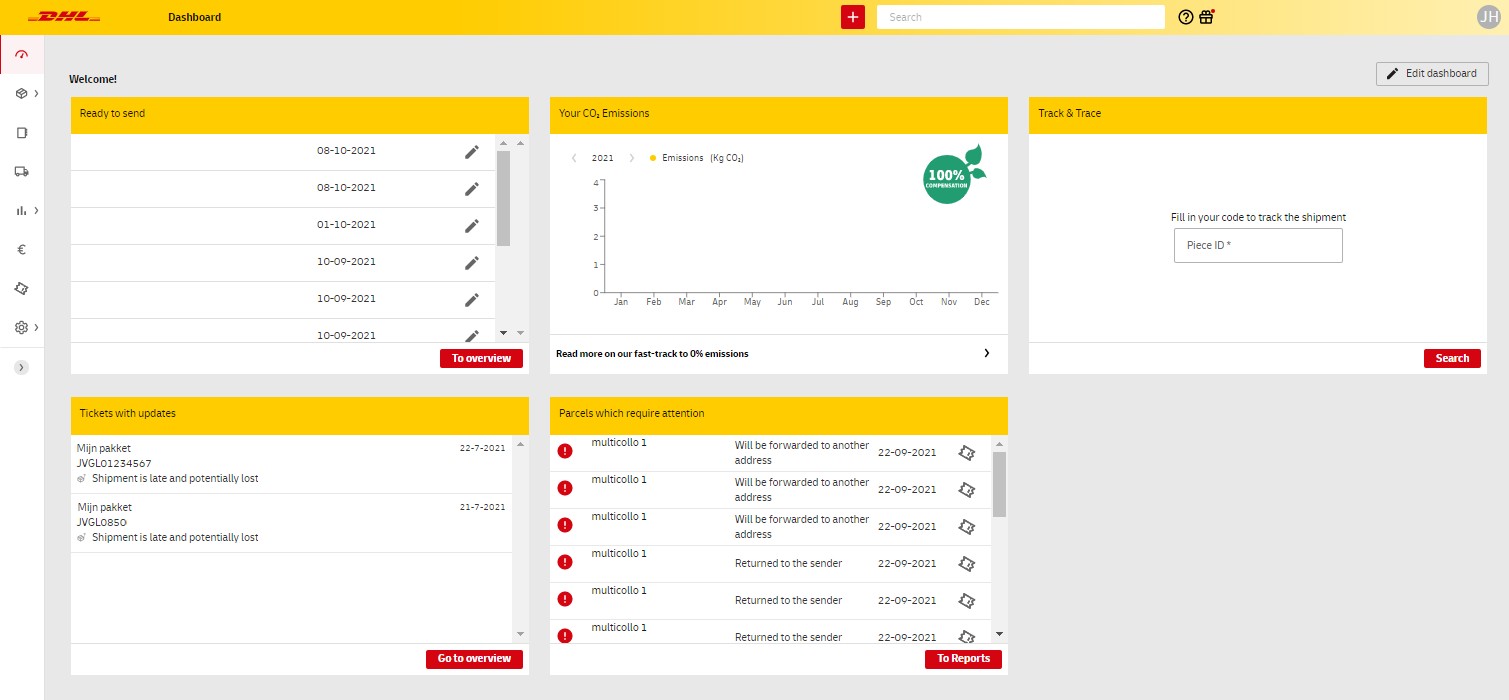The image size is (1509, 700).
Task: Open the help question mark icon
Action: point(1186,17)
